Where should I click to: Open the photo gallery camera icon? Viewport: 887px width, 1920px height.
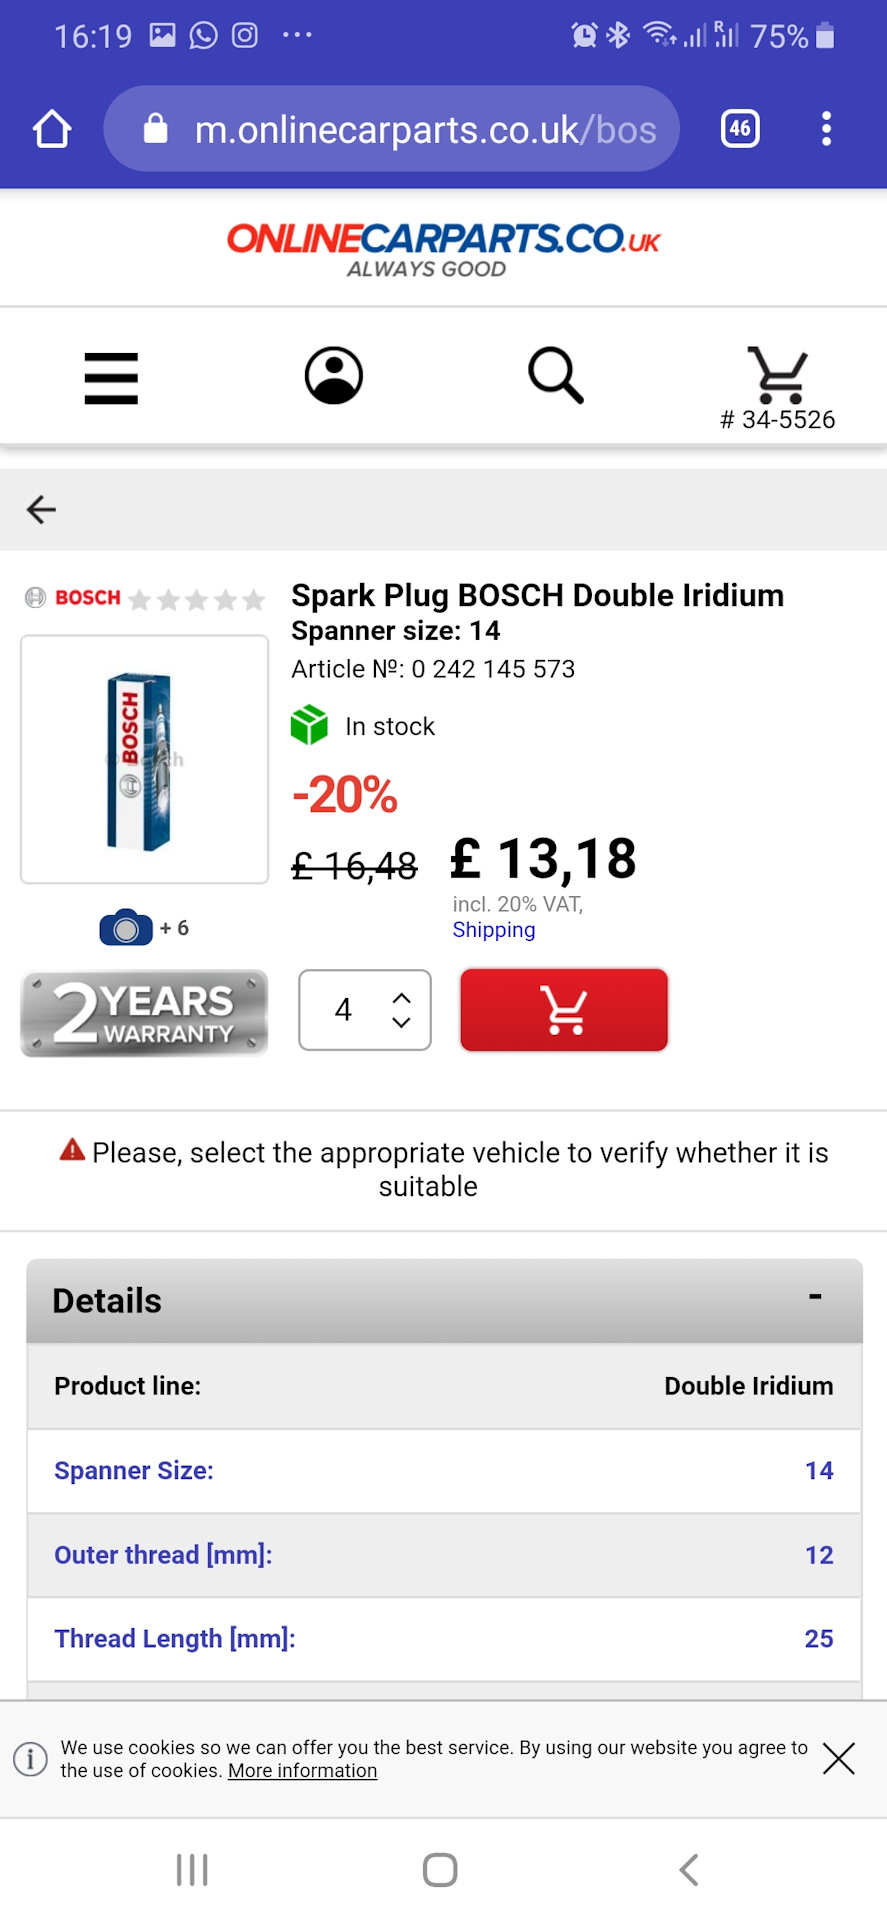pyautogui.click(x=126, y=928)
